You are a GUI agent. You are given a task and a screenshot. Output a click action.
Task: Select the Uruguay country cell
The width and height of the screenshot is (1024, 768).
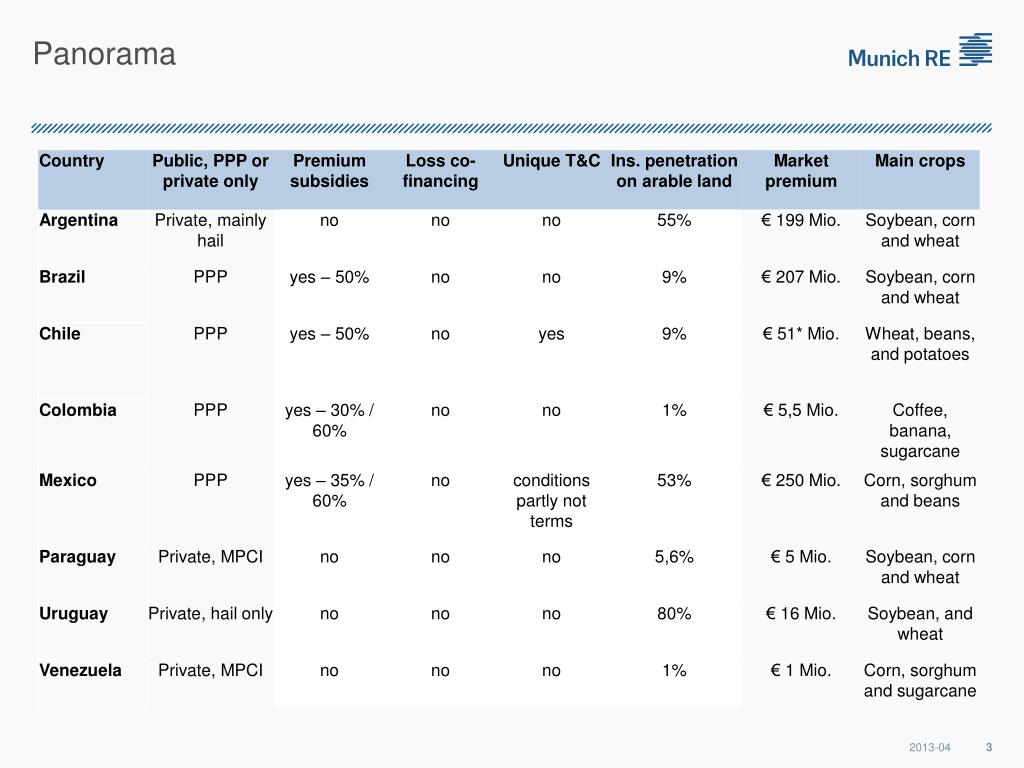(73, 614)
